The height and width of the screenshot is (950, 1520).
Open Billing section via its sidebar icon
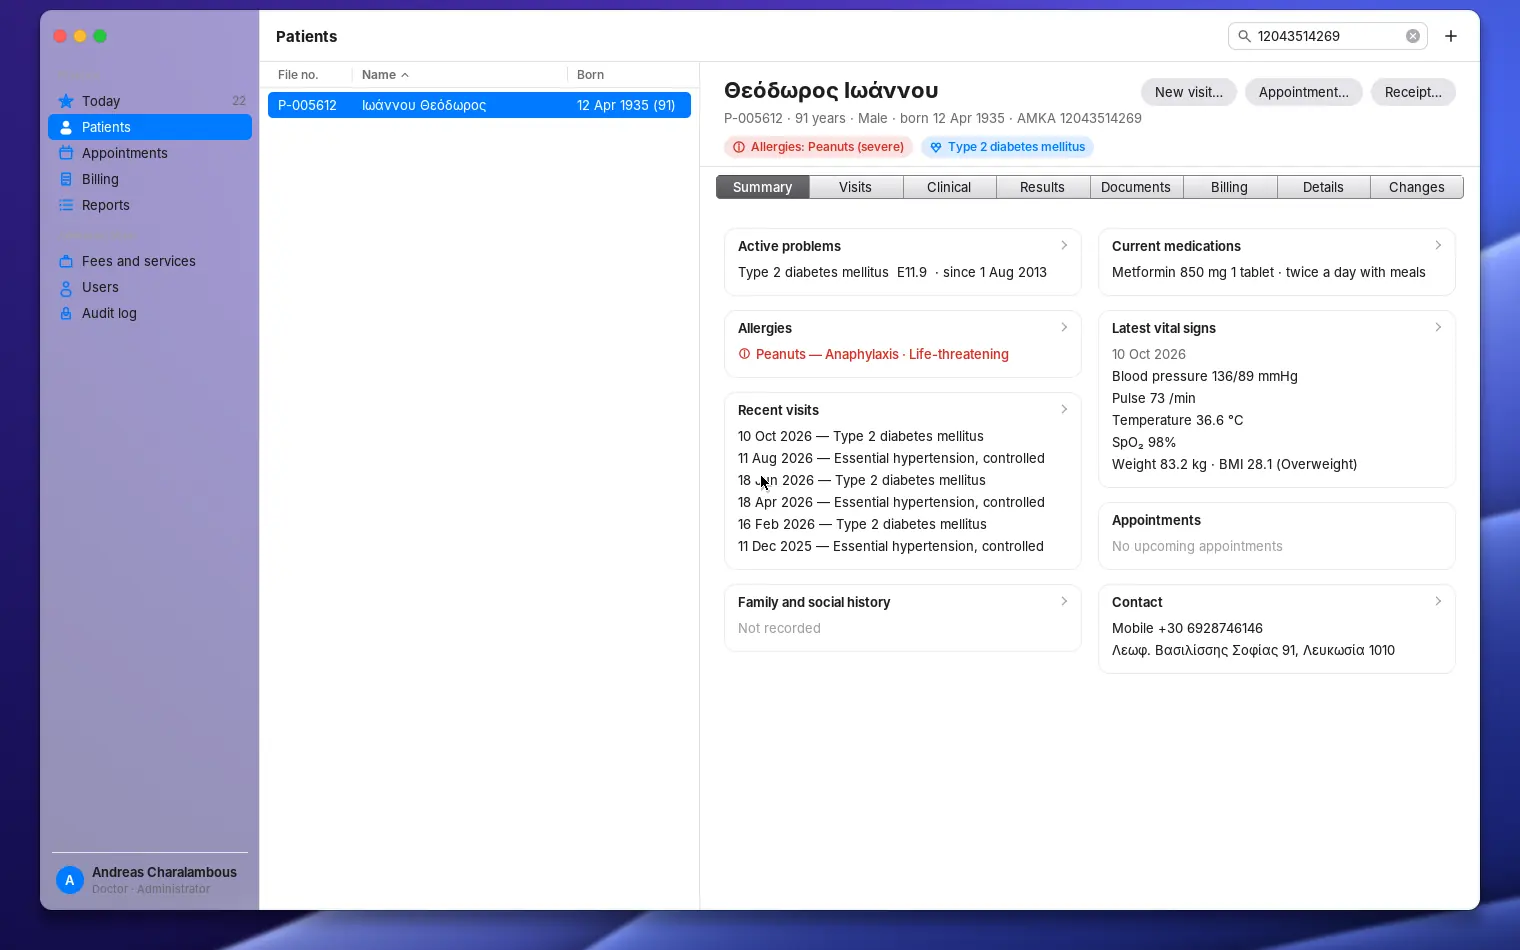[x=66, y=179]
